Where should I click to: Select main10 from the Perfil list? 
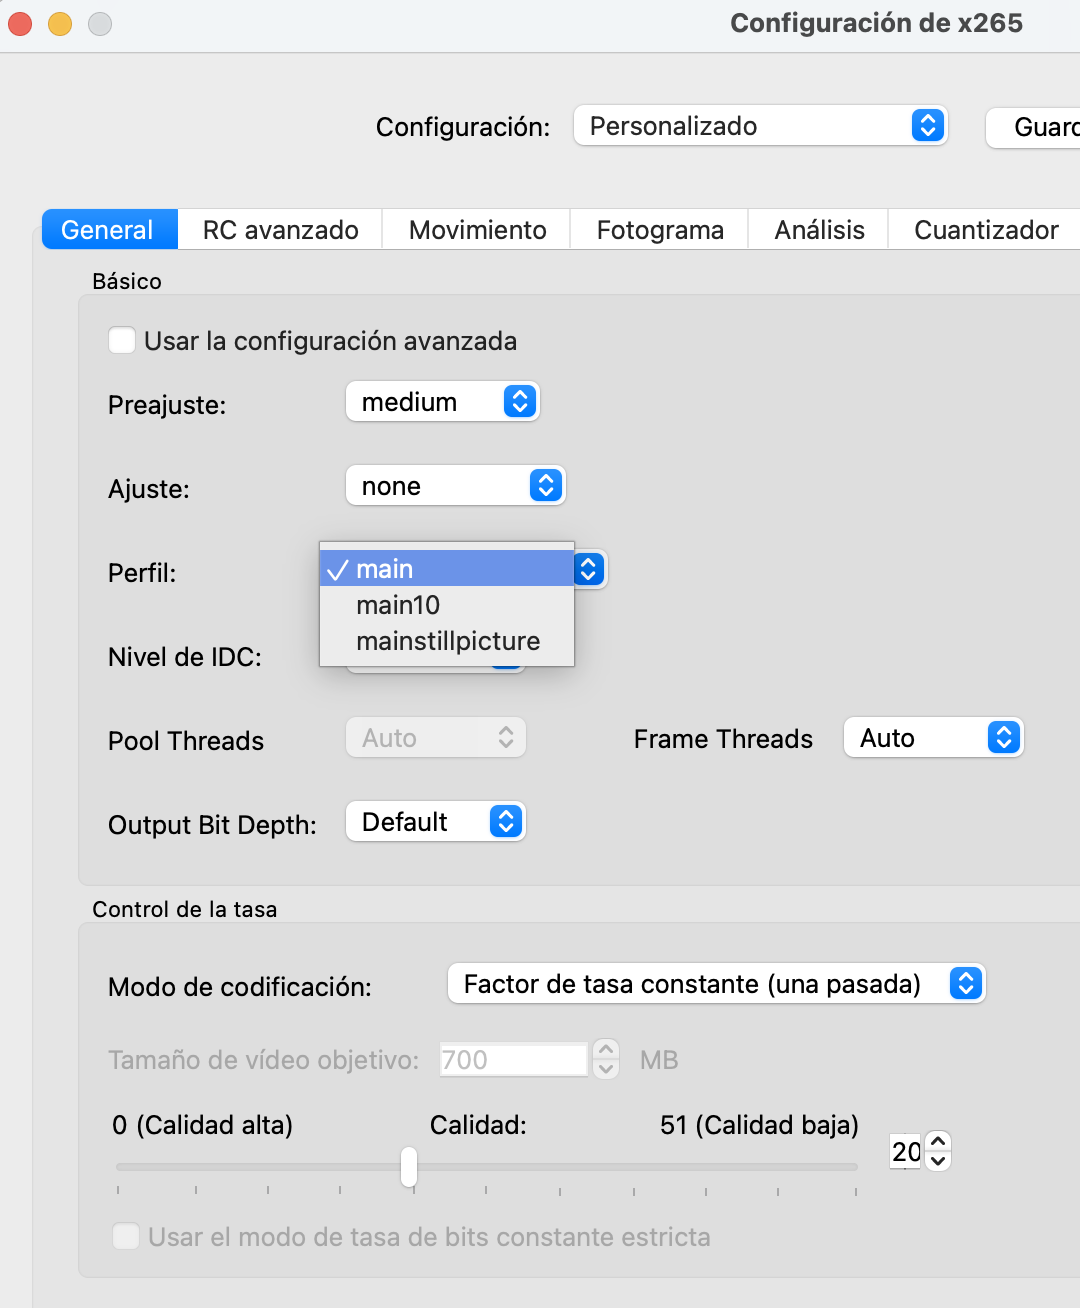[x=397, y=605]
